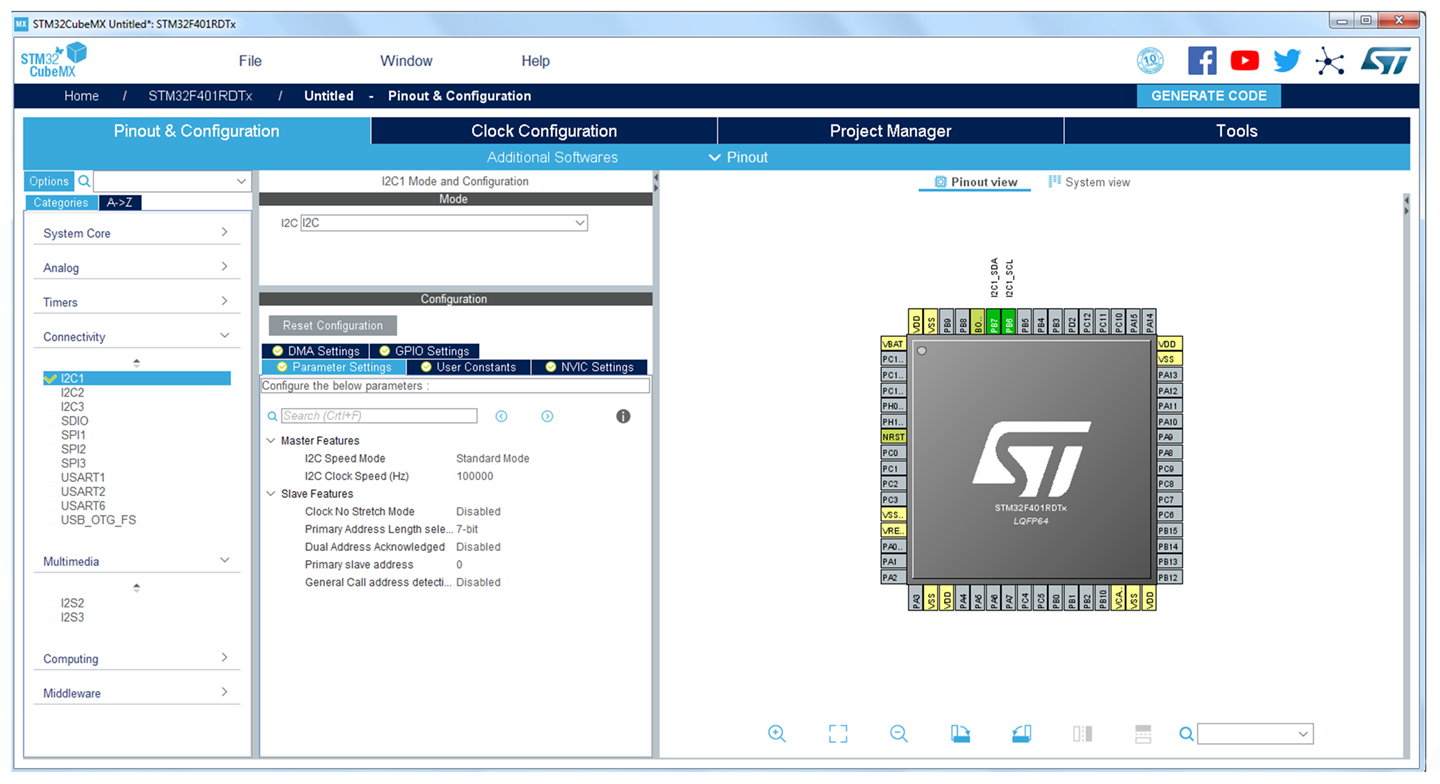Open the Help menu
This screenshot has width=1440, height=784.
pos(535,61)
